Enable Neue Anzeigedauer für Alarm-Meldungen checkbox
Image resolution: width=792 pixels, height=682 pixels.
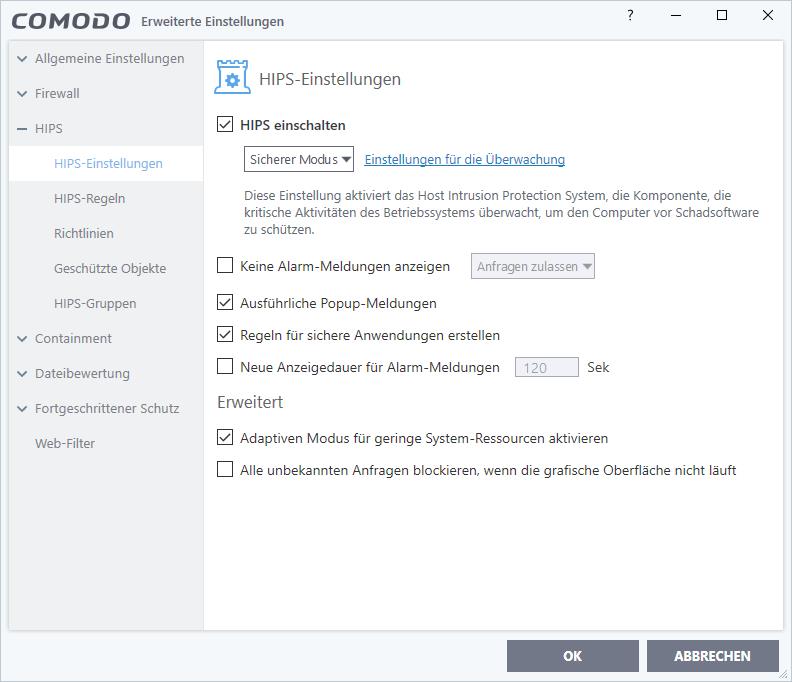(x=225, y=366)
